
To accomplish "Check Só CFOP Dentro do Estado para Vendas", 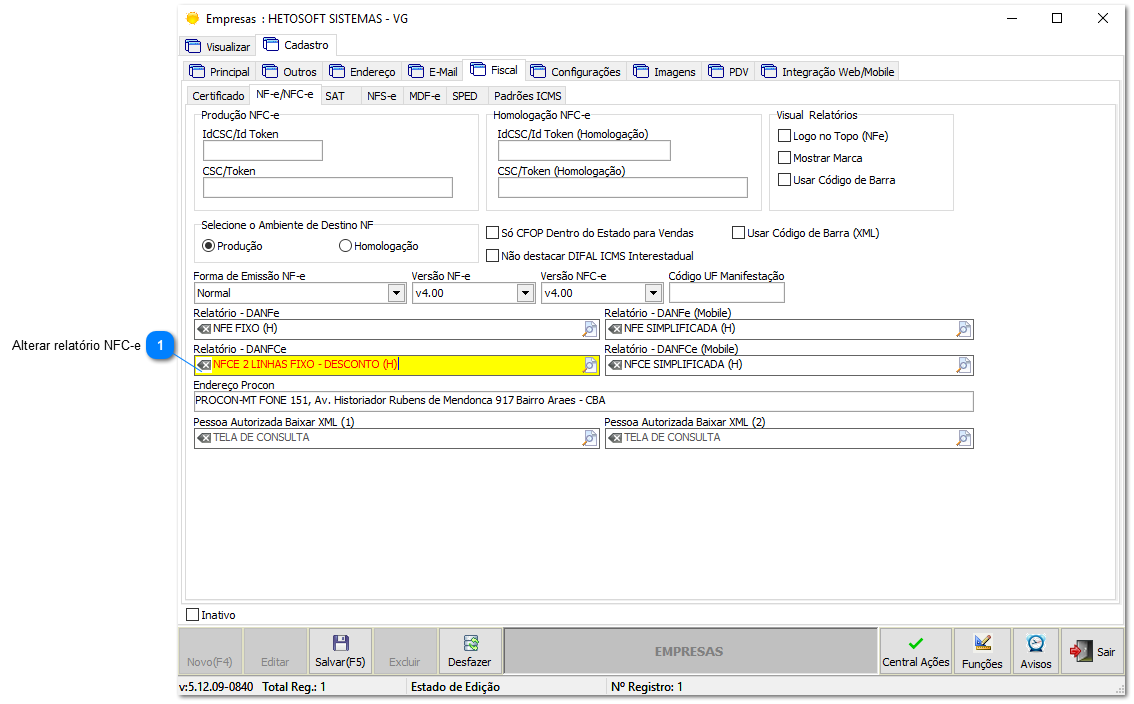I will [x=492, y=233].
